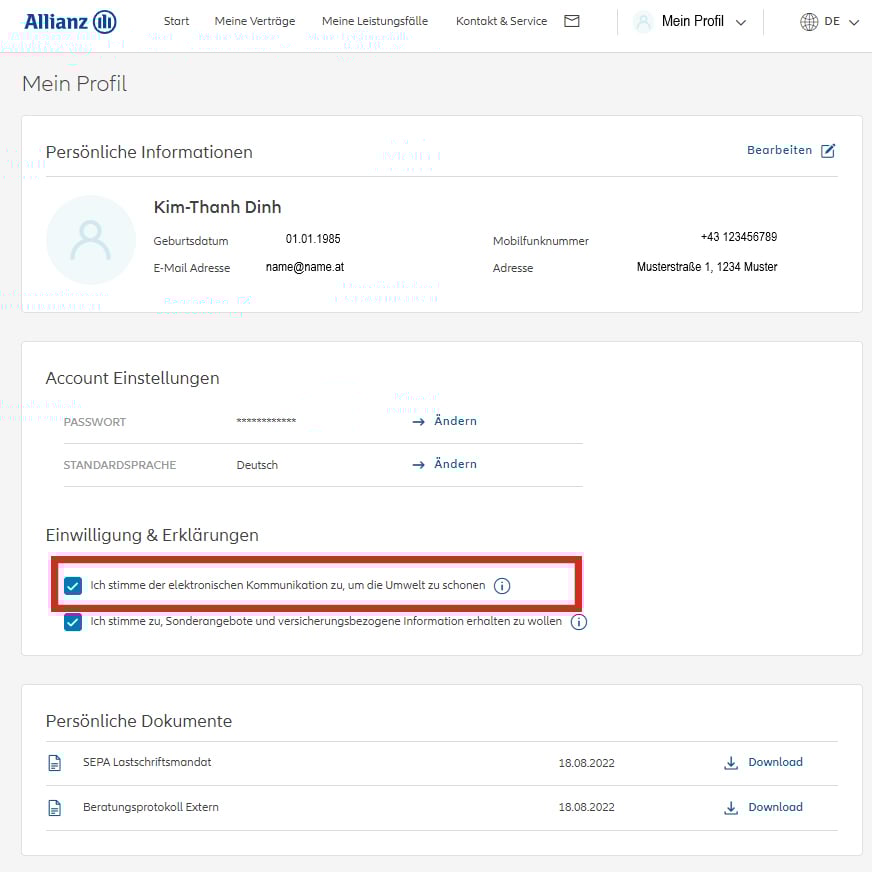Go to Meine Leistungsfälle menu
Image resolution: width=872 pixels, height=872 pixels.
pos(375,21)
